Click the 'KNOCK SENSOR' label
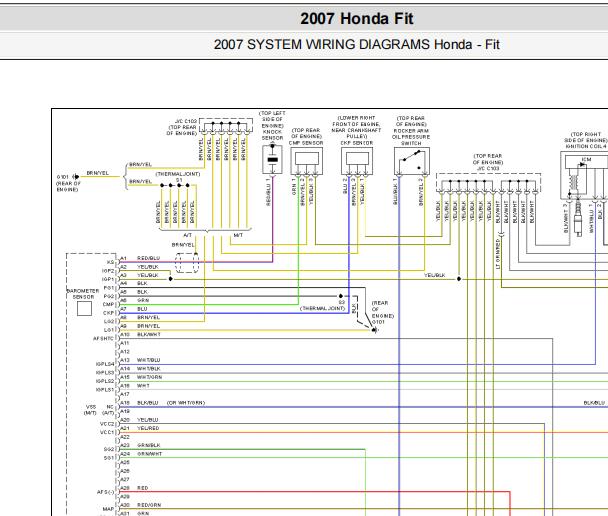The width and height of the screenshot is (608, 516). 273,135
